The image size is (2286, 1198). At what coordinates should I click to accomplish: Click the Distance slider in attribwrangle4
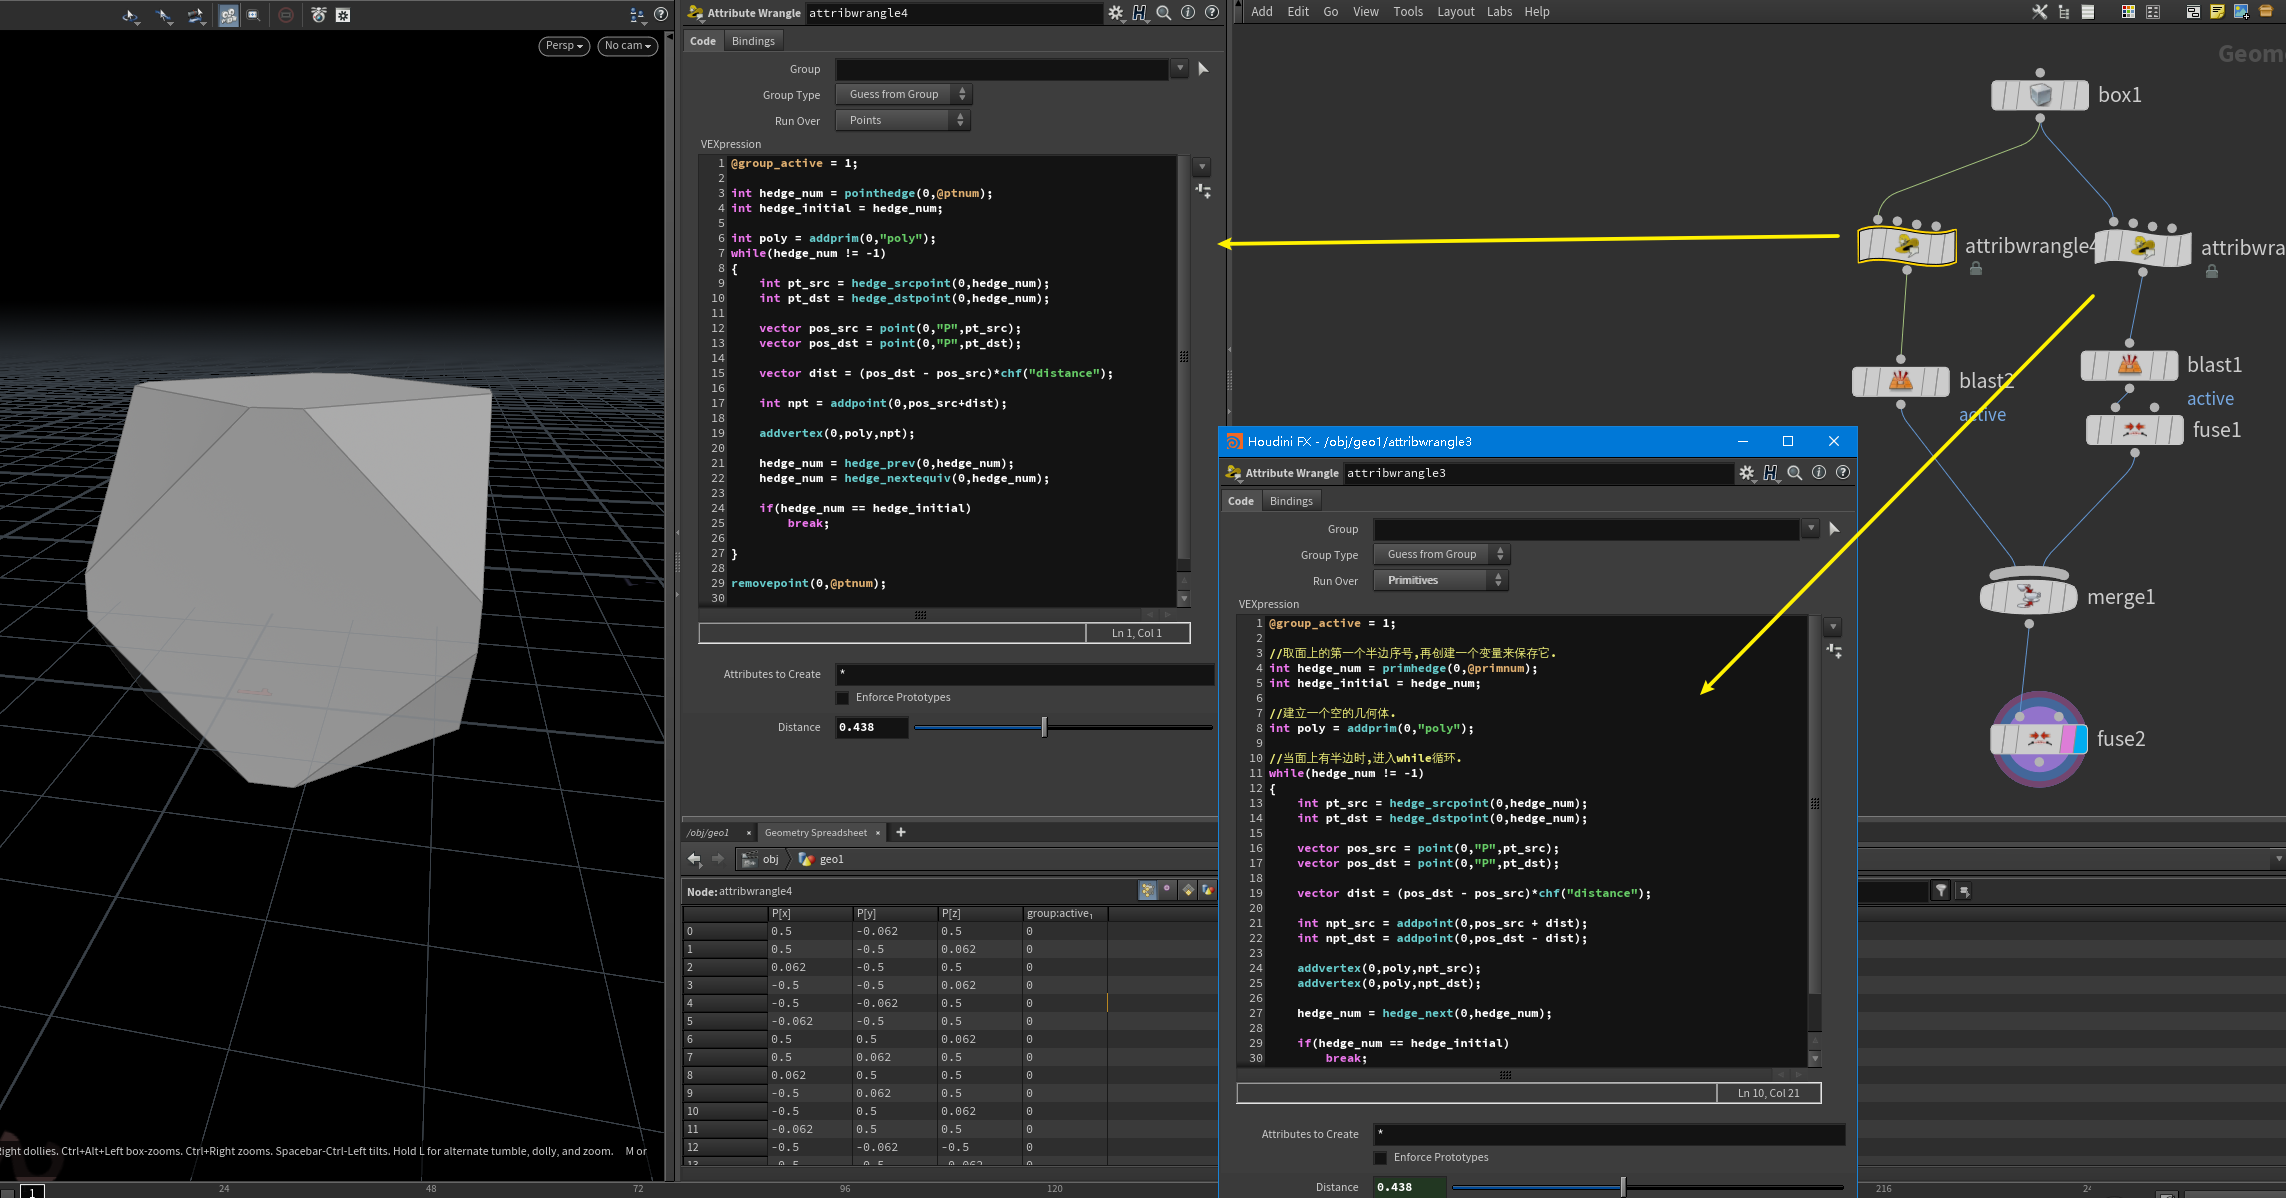click(x=1044, y=728)
